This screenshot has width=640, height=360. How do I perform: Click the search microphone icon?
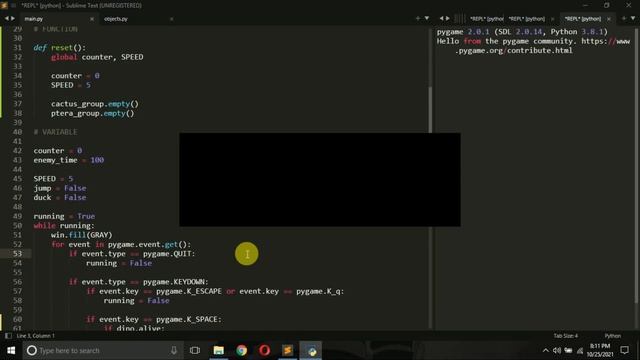[174, 350]
